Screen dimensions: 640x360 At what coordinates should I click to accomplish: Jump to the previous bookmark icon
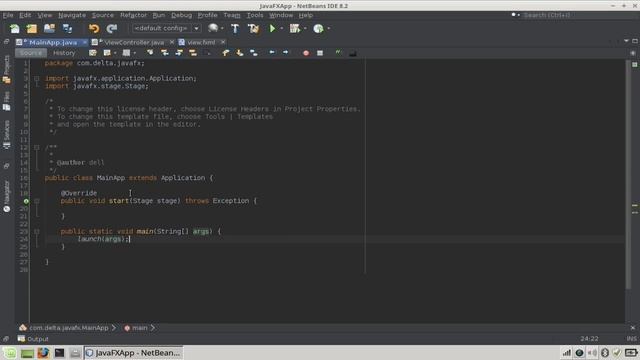pyautogui.click(x=226, y=53)
